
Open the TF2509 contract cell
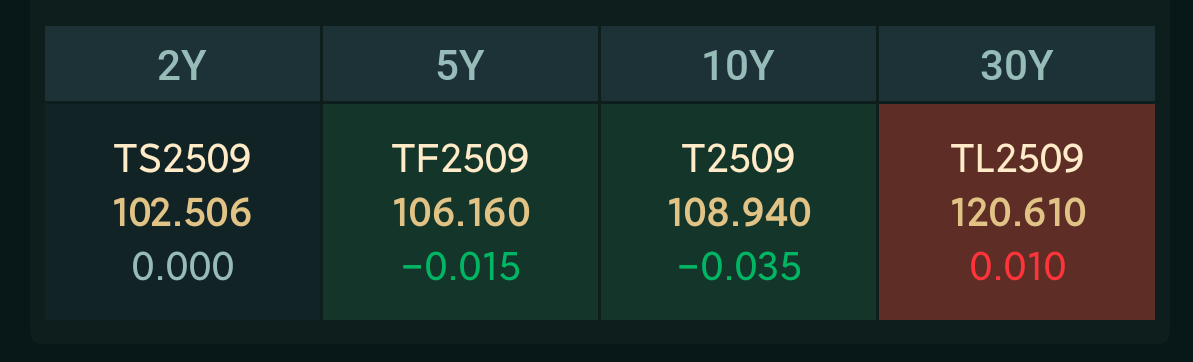tap(460, 212)
